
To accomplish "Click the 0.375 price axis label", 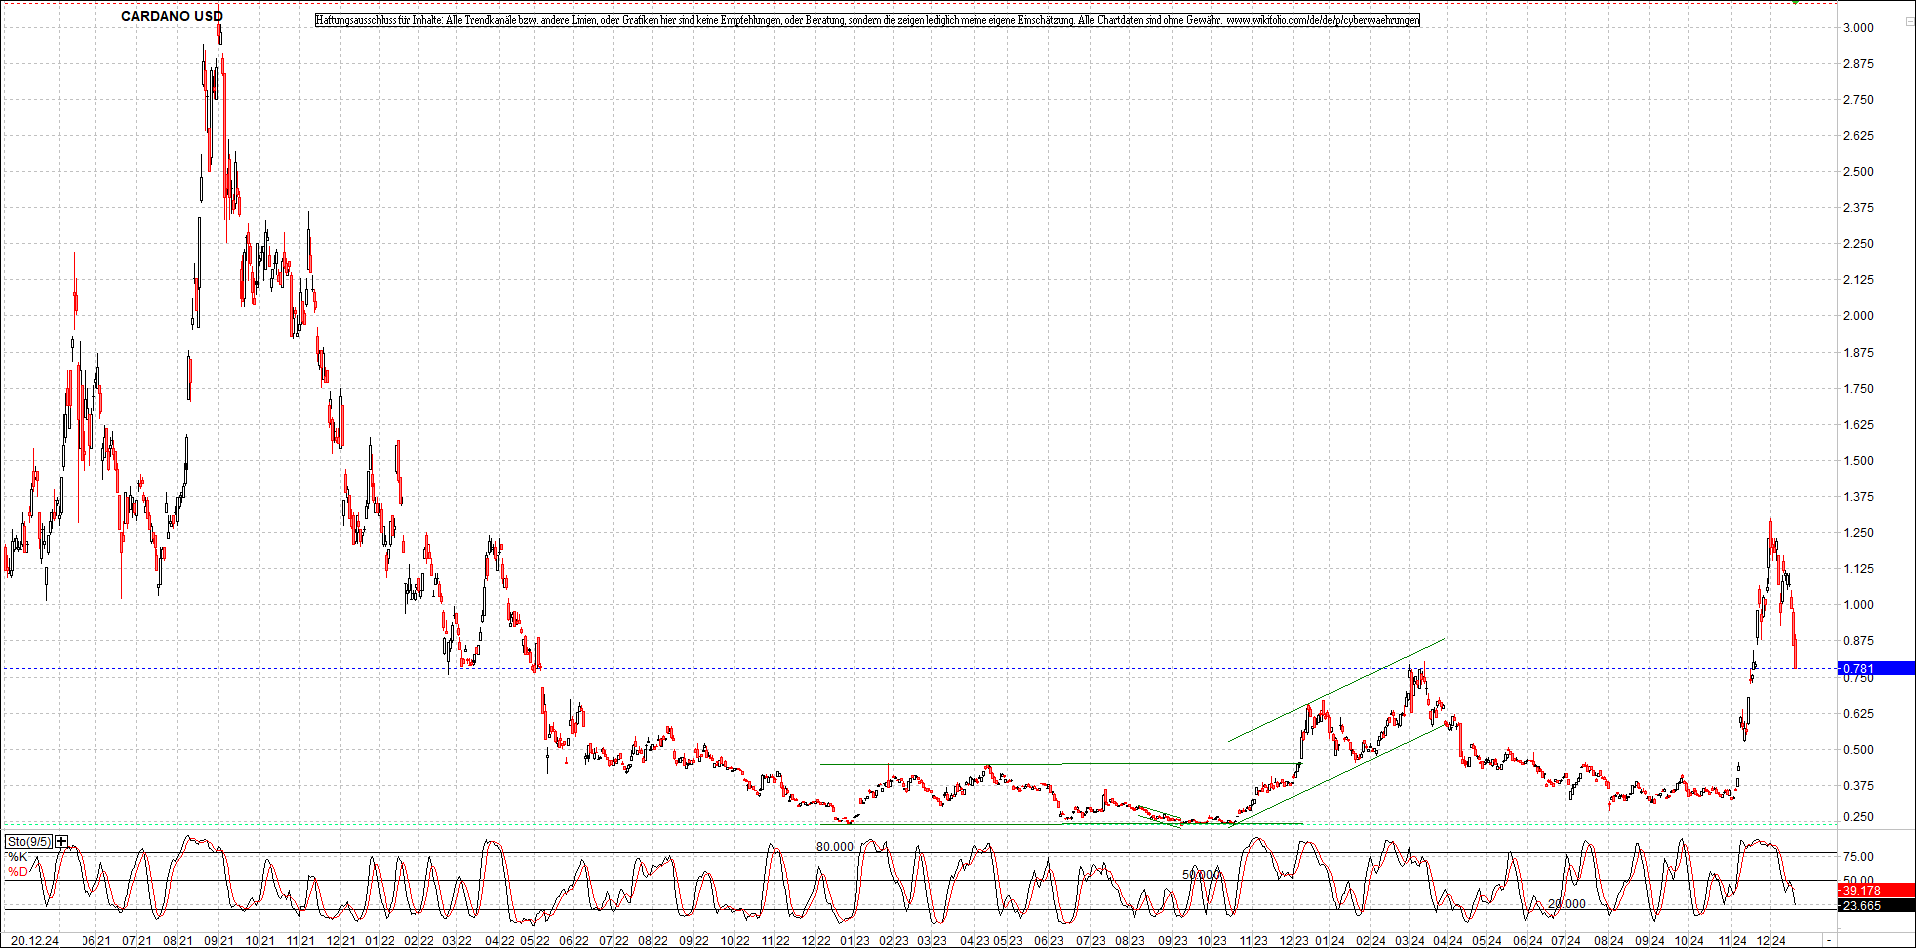I will pos(1858,786).
